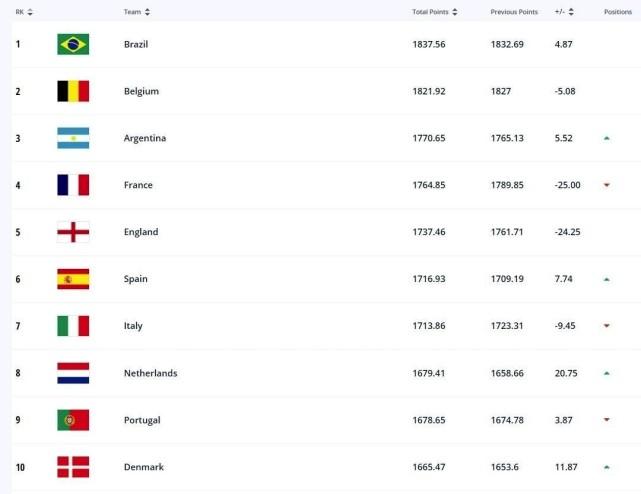Click the Portugal flag icon
The image size is (641, 494).
tap(73, 420)
